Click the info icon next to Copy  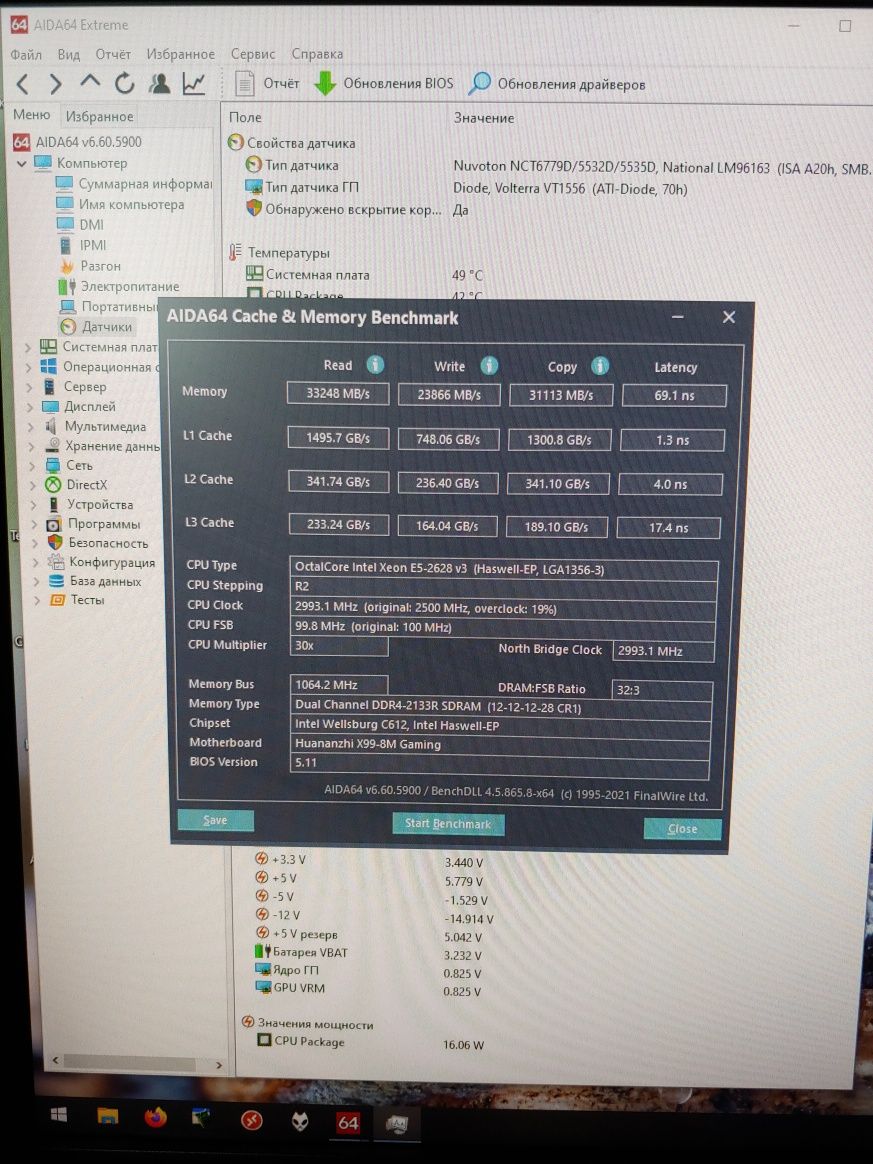click(x=600, y=366)
